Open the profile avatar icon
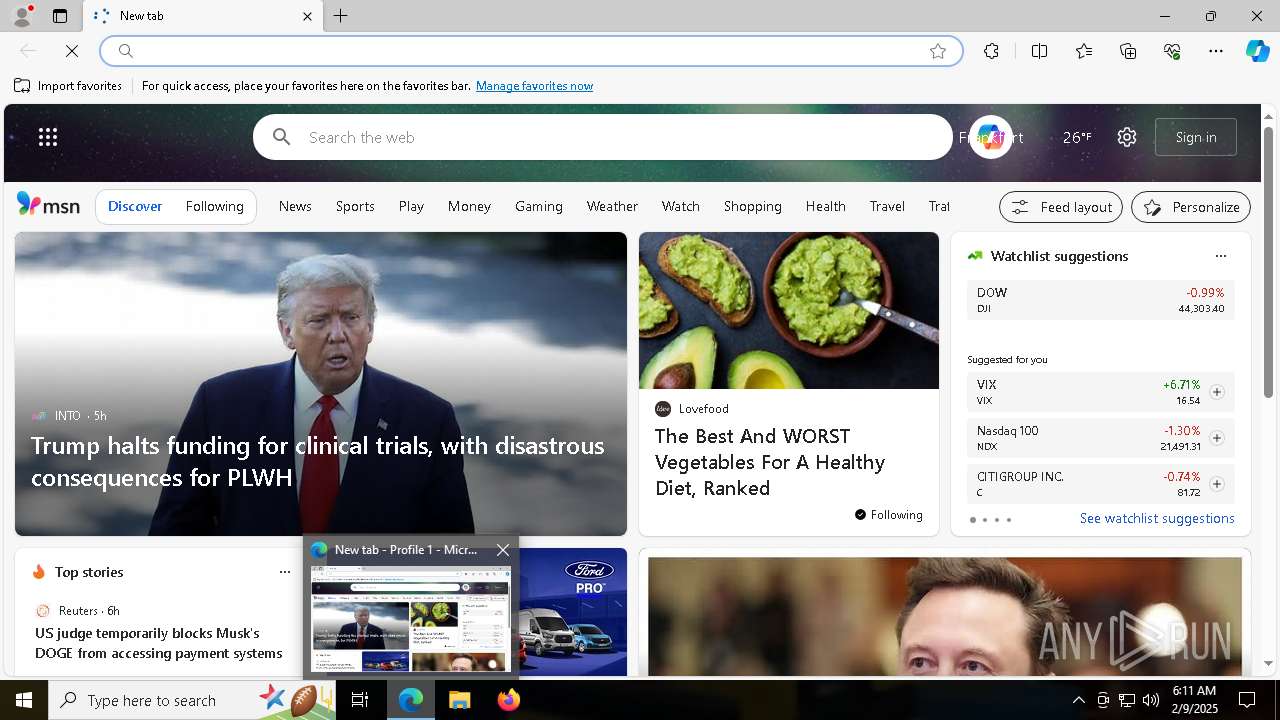Viewport: 1280px width, 720px height. (21, 16)
